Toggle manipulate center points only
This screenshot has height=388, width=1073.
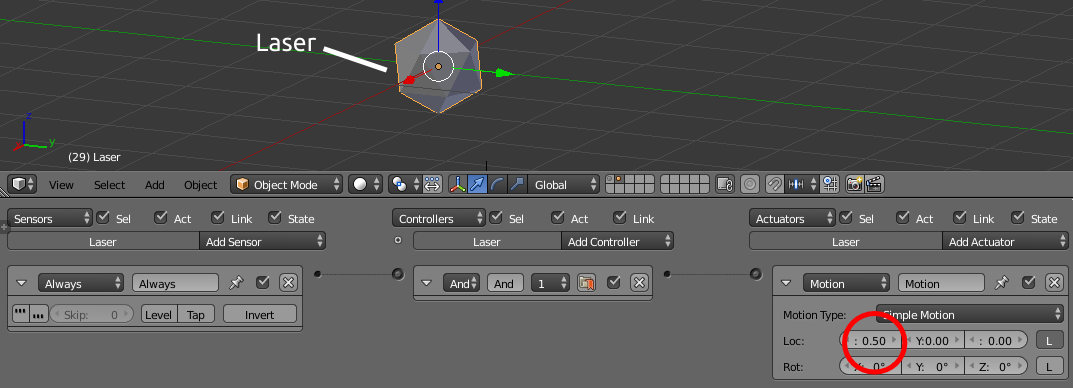pyautogui.click(x=432, y=185)
